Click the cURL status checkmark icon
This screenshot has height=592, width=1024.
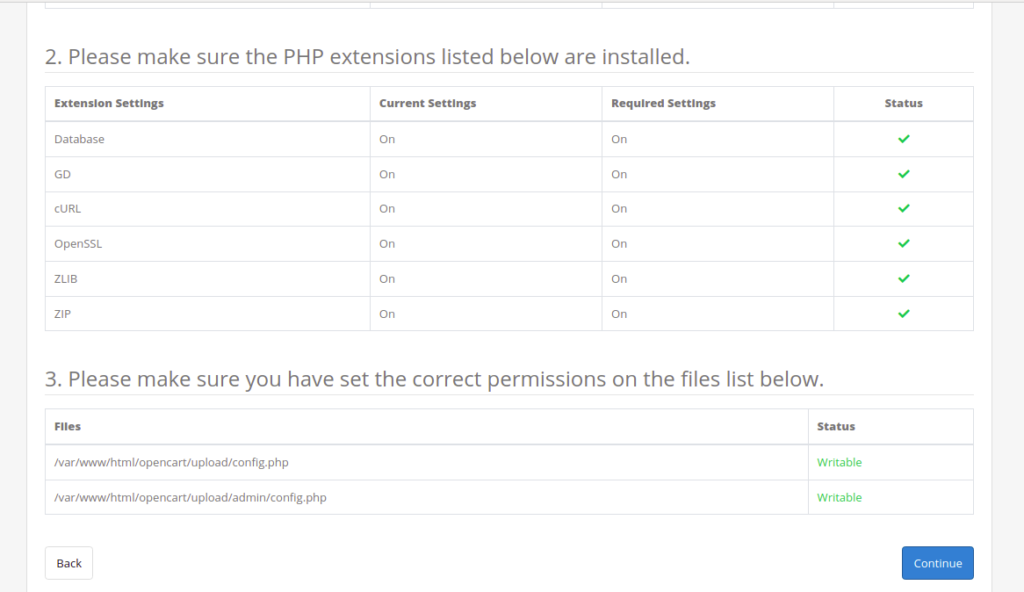coord(904,208)
